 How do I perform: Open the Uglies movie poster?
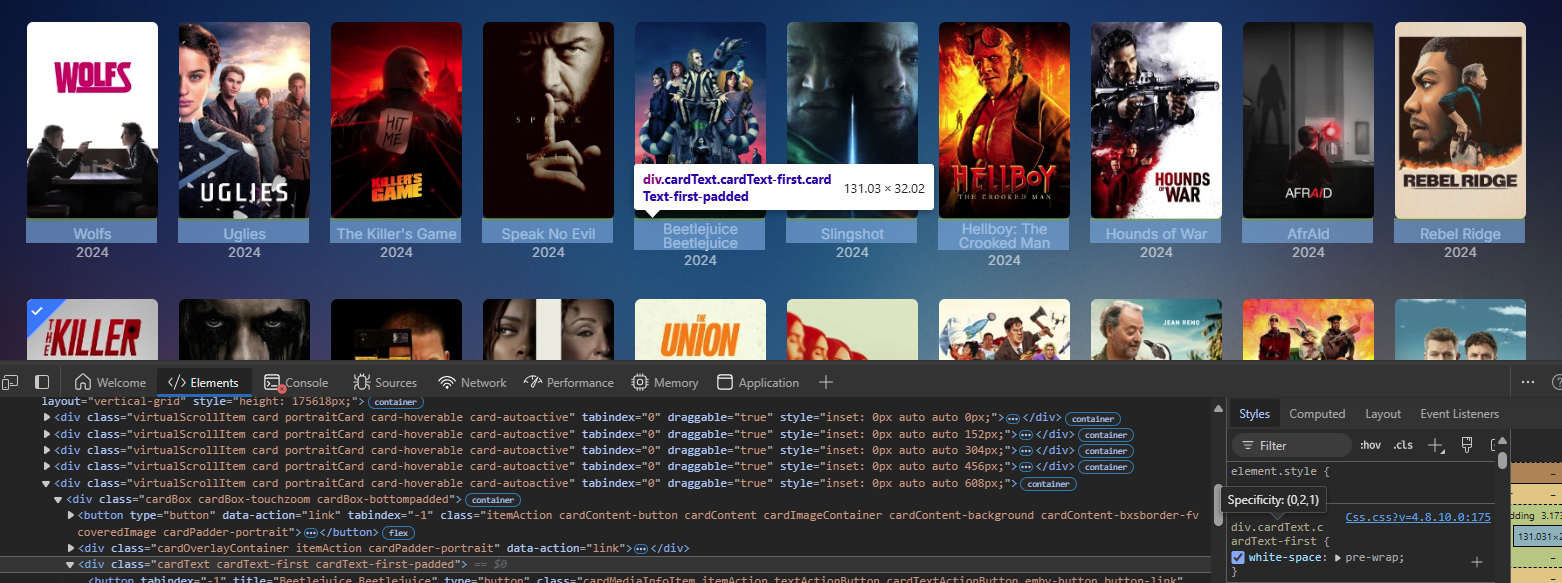[244, 120]
